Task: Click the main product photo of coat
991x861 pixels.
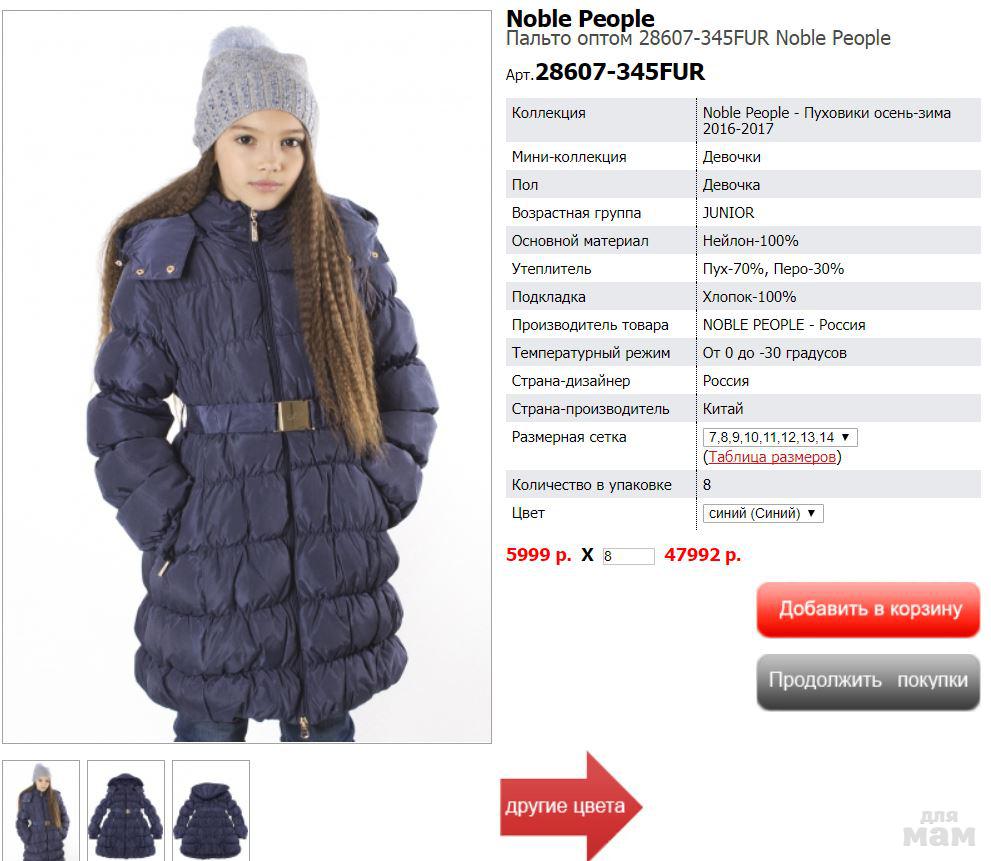Action: [x=246, y=377]
